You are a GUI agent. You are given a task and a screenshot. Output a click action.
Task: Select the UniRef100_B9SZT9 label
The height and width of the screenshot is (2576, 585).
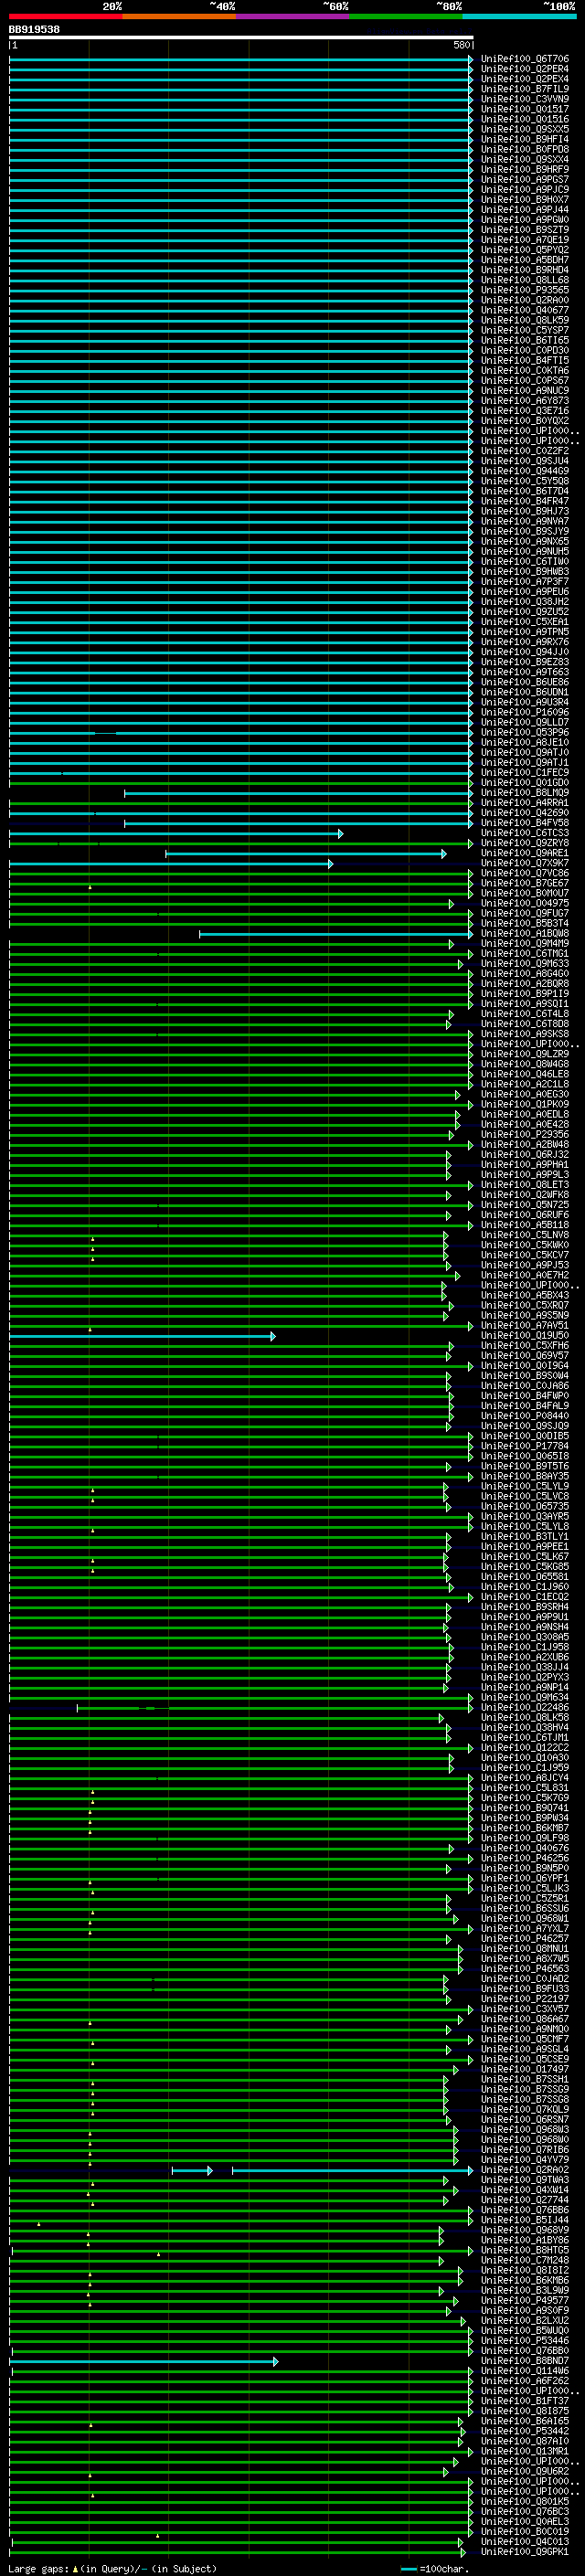(525, 230)
